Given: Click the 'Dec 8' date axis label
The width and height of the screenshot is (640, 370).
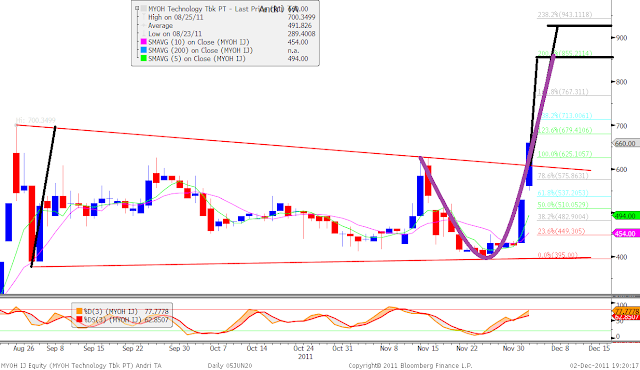Looking at the screenshot, I should pos(560,348).
